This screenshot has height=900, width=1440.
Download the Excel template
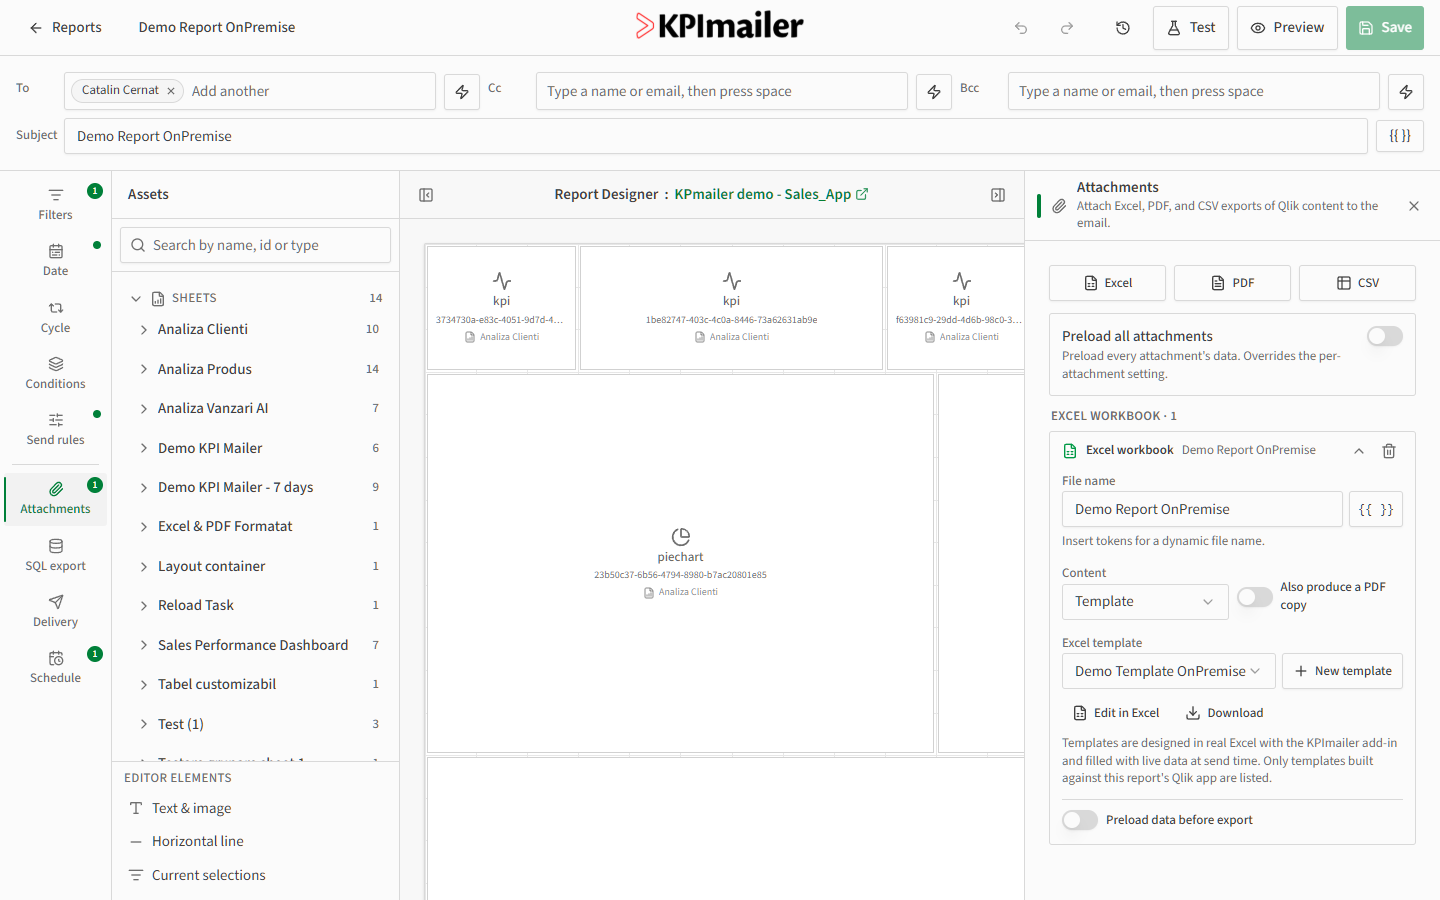pos(1224,713)
